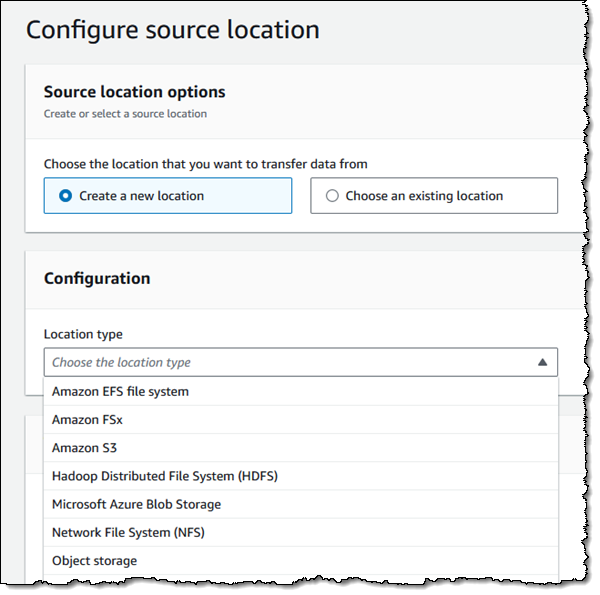This screenshot has width=600, height=595.
Task: Choose Amazon EFS file system from the list
Action: 120,392
